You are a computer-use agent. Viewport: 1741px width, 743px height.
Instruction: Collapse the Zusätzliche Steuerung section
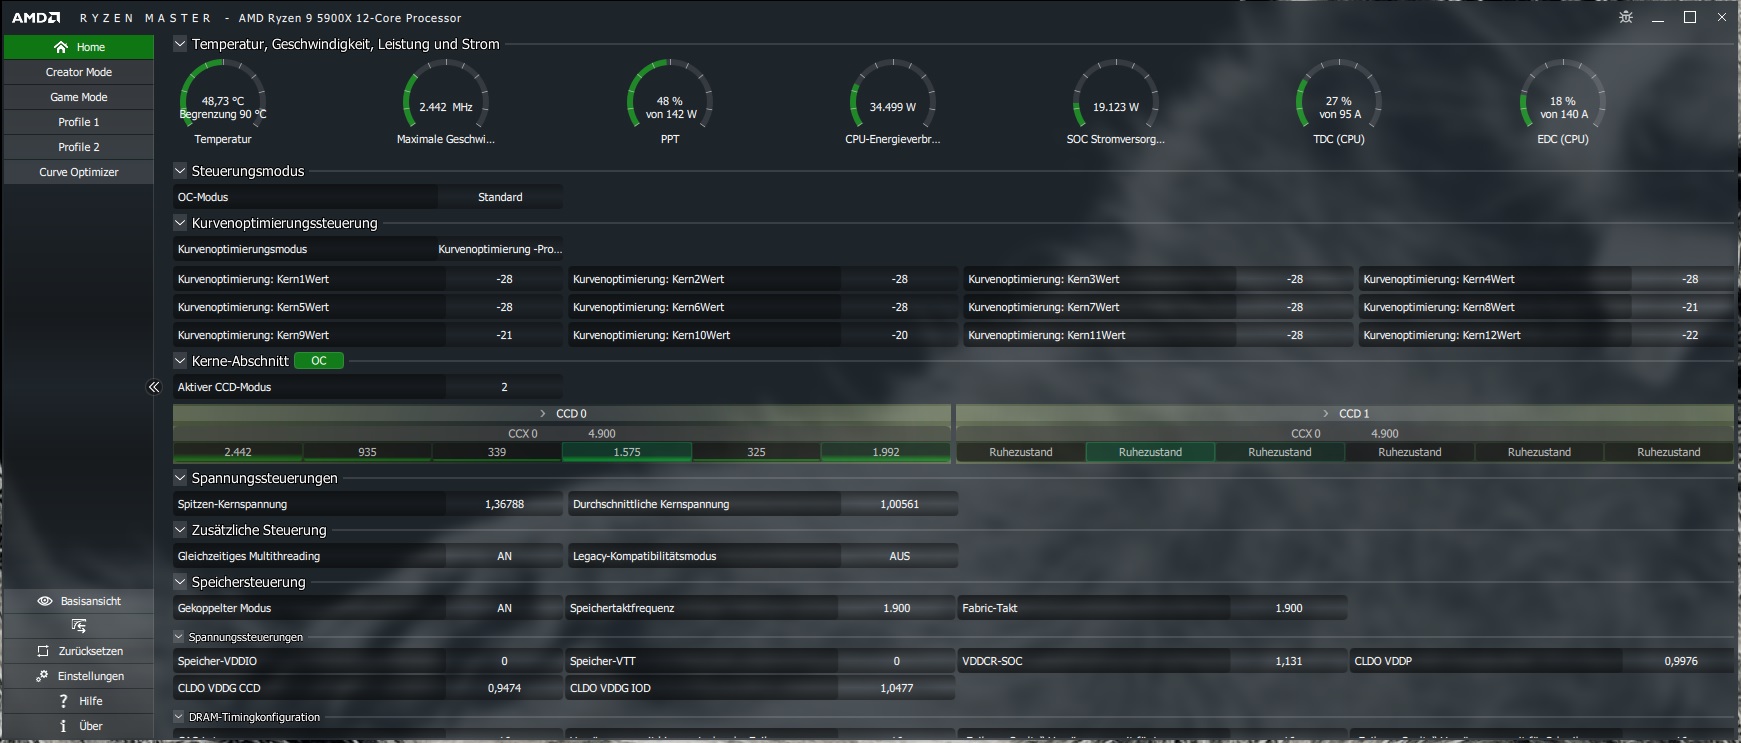pos(180,530)
